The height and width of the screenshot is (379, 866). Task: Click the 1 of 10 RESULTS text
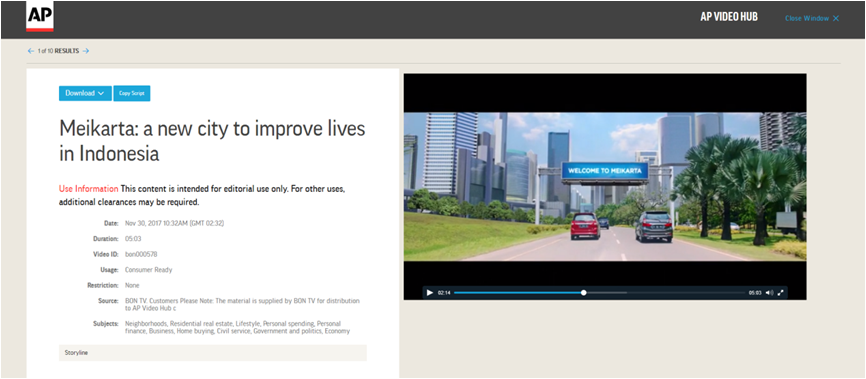click(59, 51)
